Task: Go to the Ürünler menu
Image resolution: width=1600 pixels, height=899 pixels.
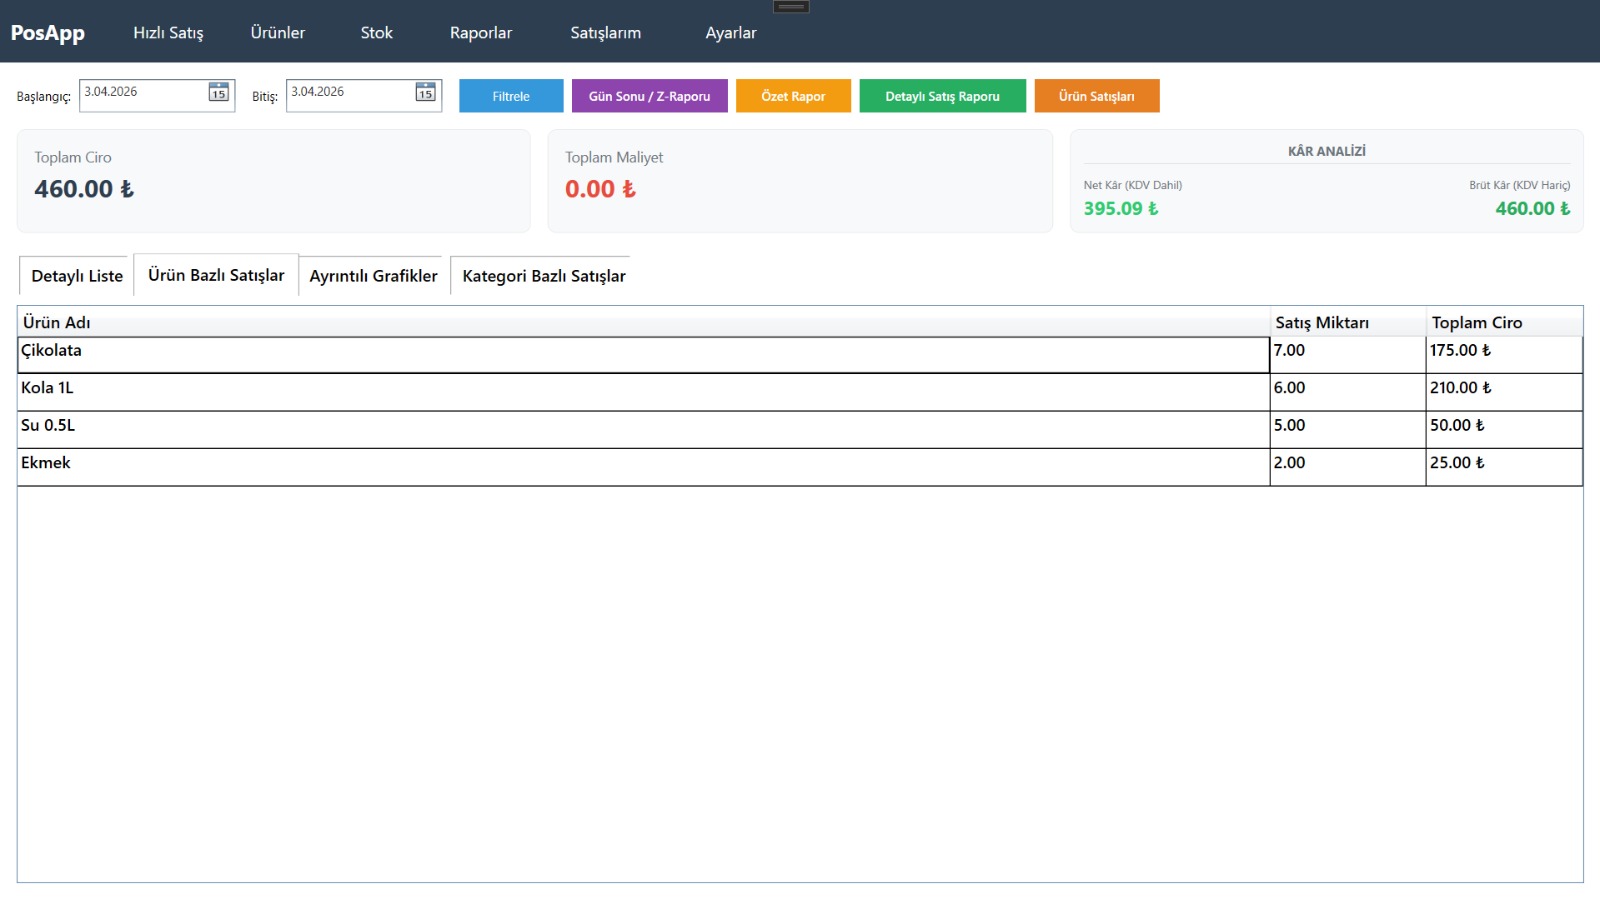Action: click(278, 32)
